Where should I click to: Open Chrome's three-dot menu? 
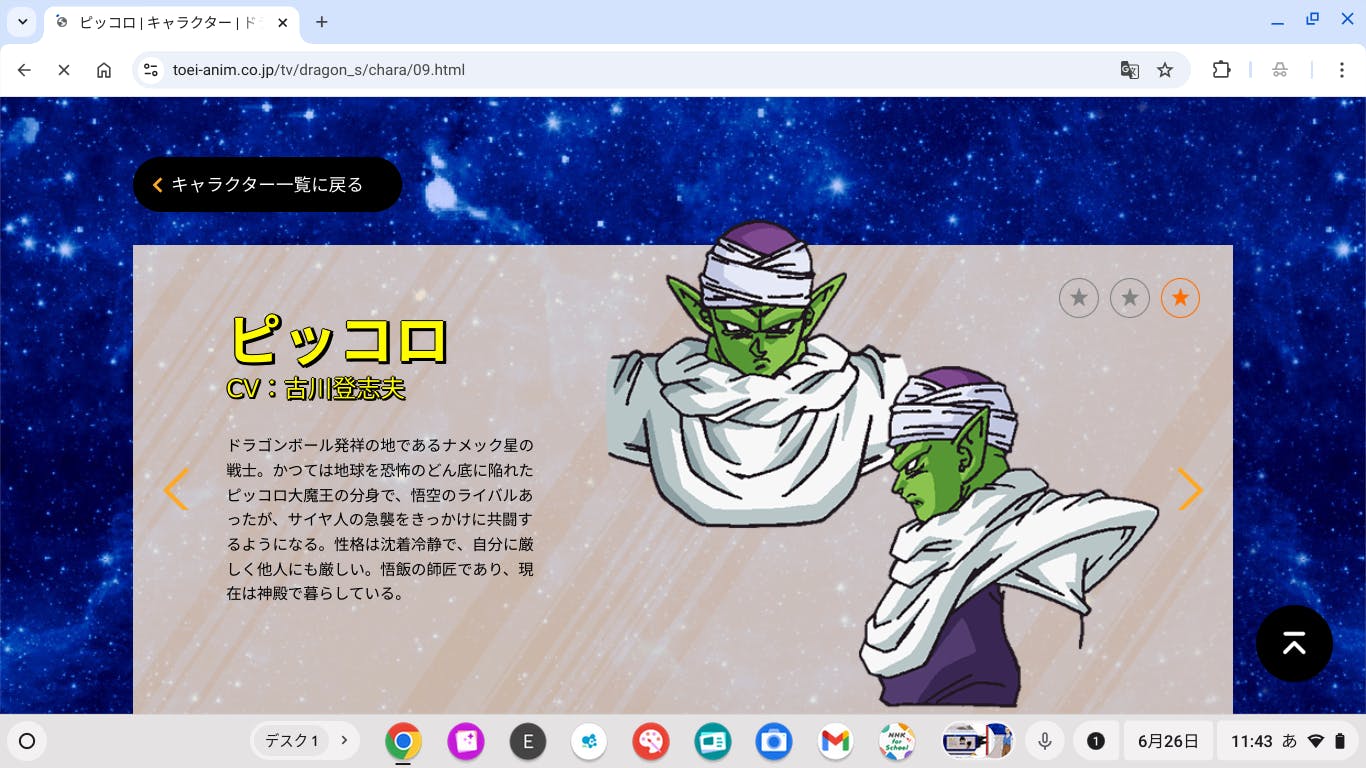coord(1342,70)
